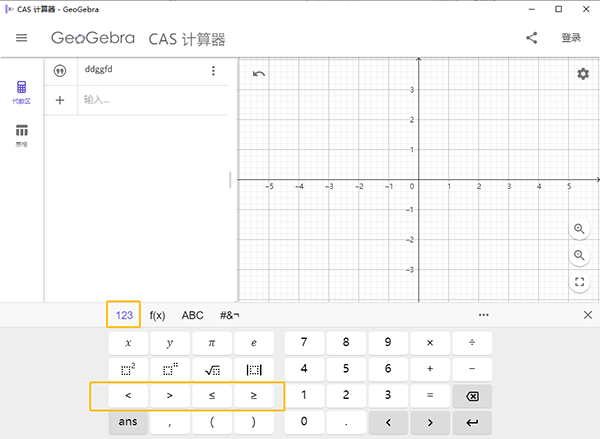Tap the enter return key
The height and width of the screenshot is (439, 600).
coord(472,422)
